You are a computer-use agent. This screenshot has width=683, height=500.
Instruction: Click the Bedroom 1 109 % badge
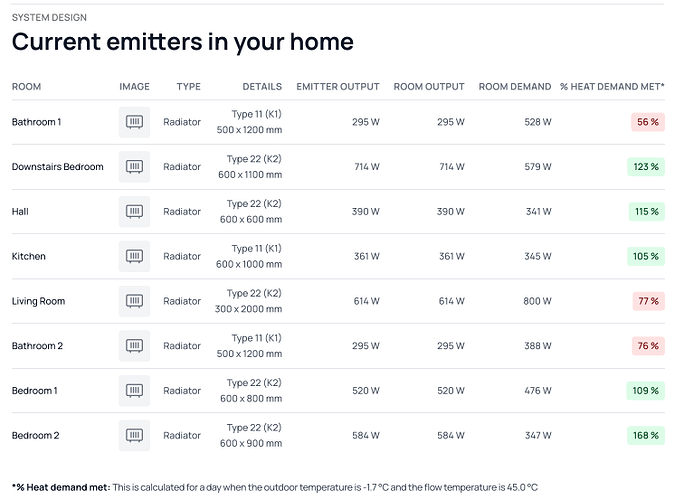tap(646, 391)
